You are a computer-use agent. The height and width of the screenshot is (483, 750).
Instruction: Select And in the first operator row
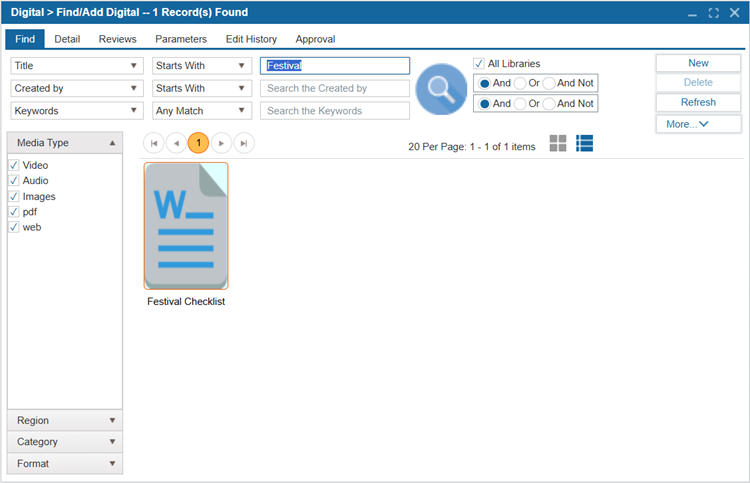[x=485, y=83]
